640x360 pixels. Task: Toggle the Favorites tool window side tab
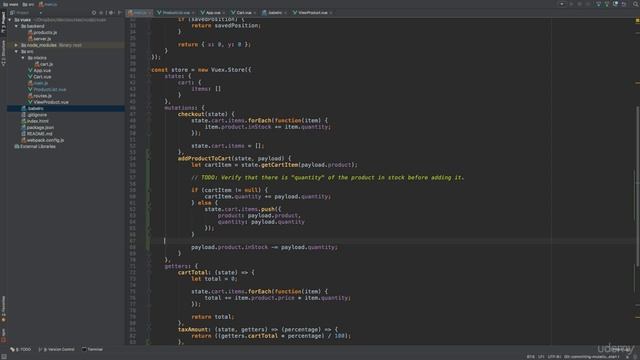coord(3,309)
